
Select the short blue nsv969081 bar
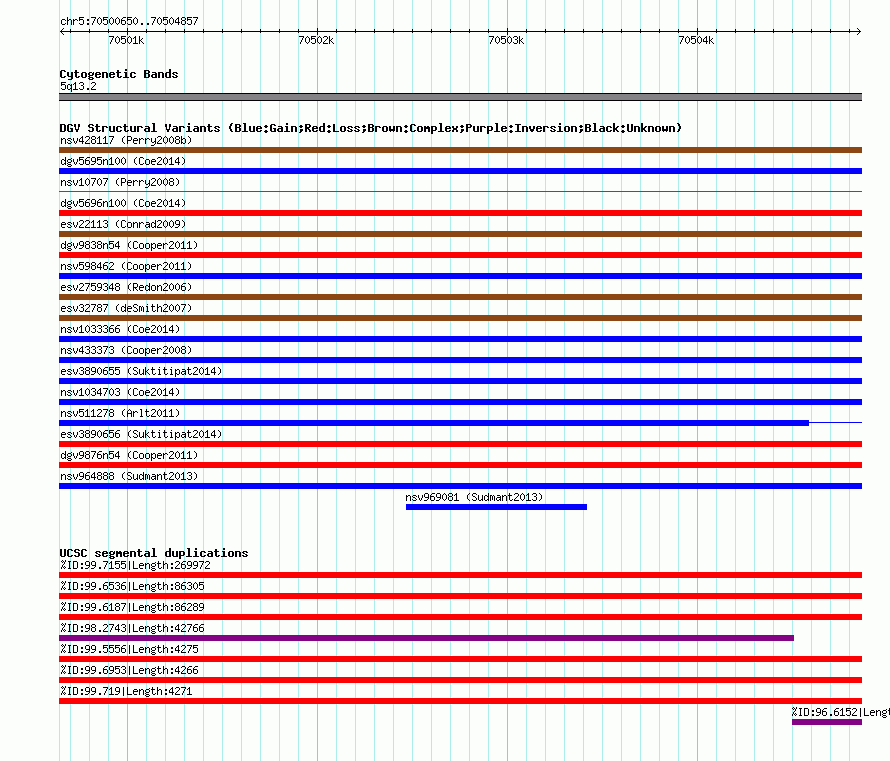point(496,507)
